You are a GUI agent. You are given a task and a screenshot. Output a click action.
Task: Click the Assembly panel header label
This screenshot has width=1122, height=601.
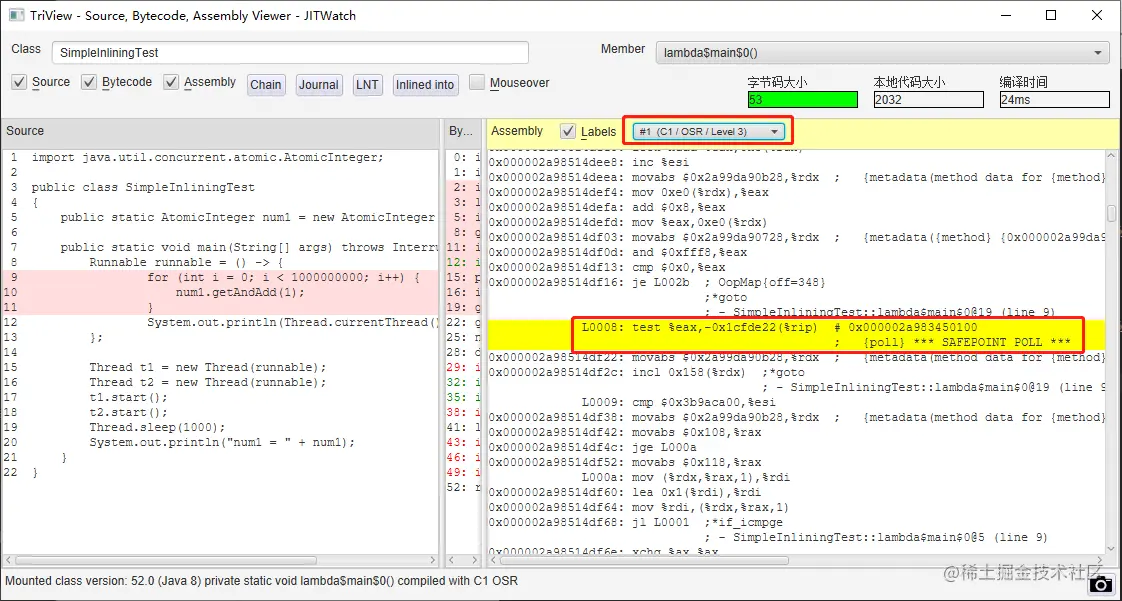[x=517, y=131]
